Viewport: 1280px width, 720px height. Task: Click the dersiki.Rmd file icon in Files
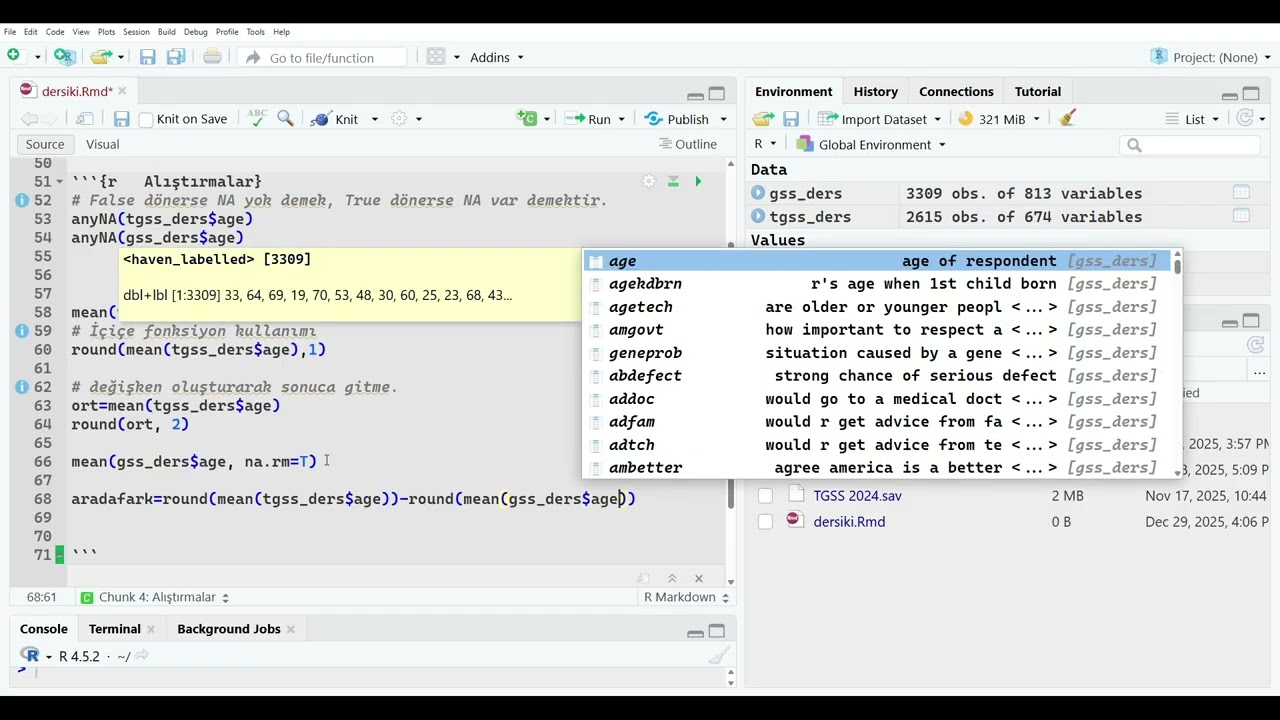tap(794, 520)
